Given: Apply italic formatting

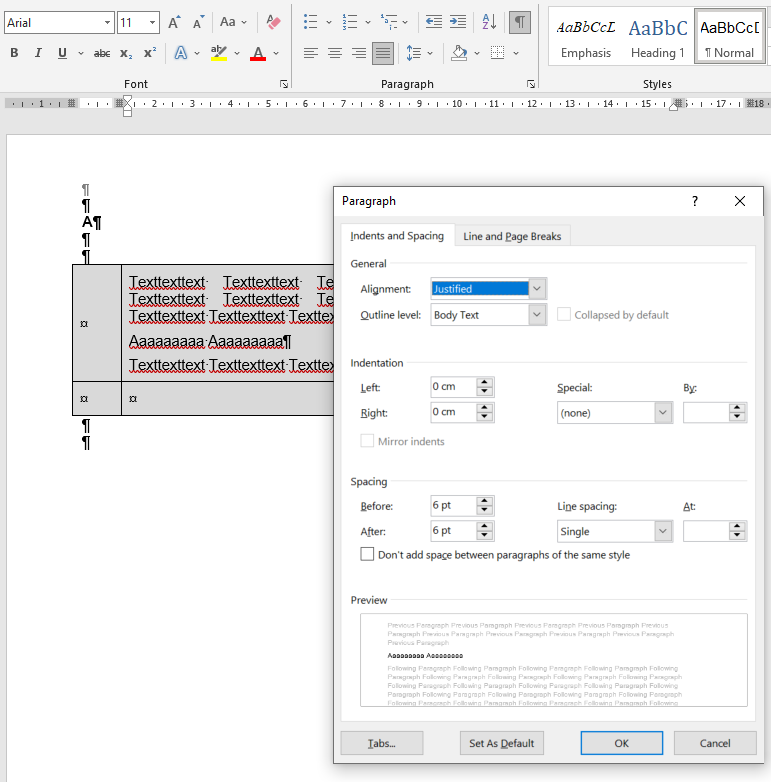Looking at the screenshot, I should coord(38,53).
